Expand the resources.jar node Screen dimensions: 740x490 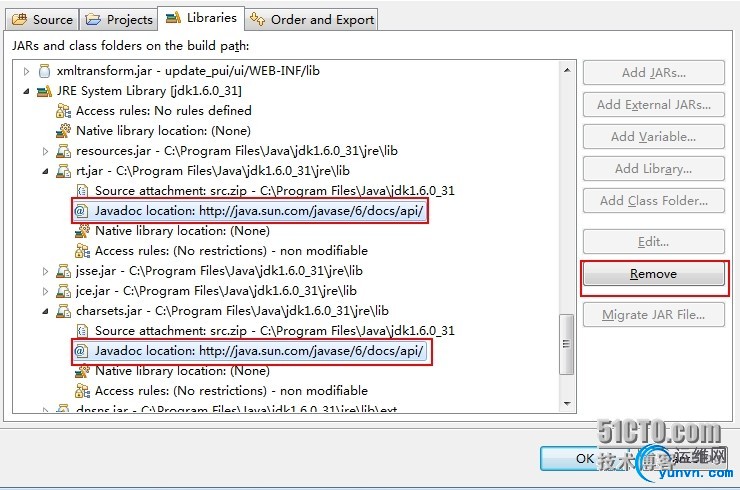[x=45, y=152]
